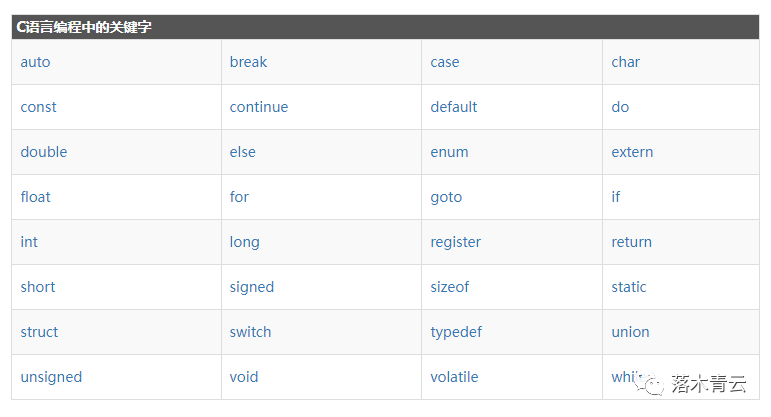Open the 'break' keyword link
Image resolution: width=771 pixels, height=417 pixels.
click(248, 62)
